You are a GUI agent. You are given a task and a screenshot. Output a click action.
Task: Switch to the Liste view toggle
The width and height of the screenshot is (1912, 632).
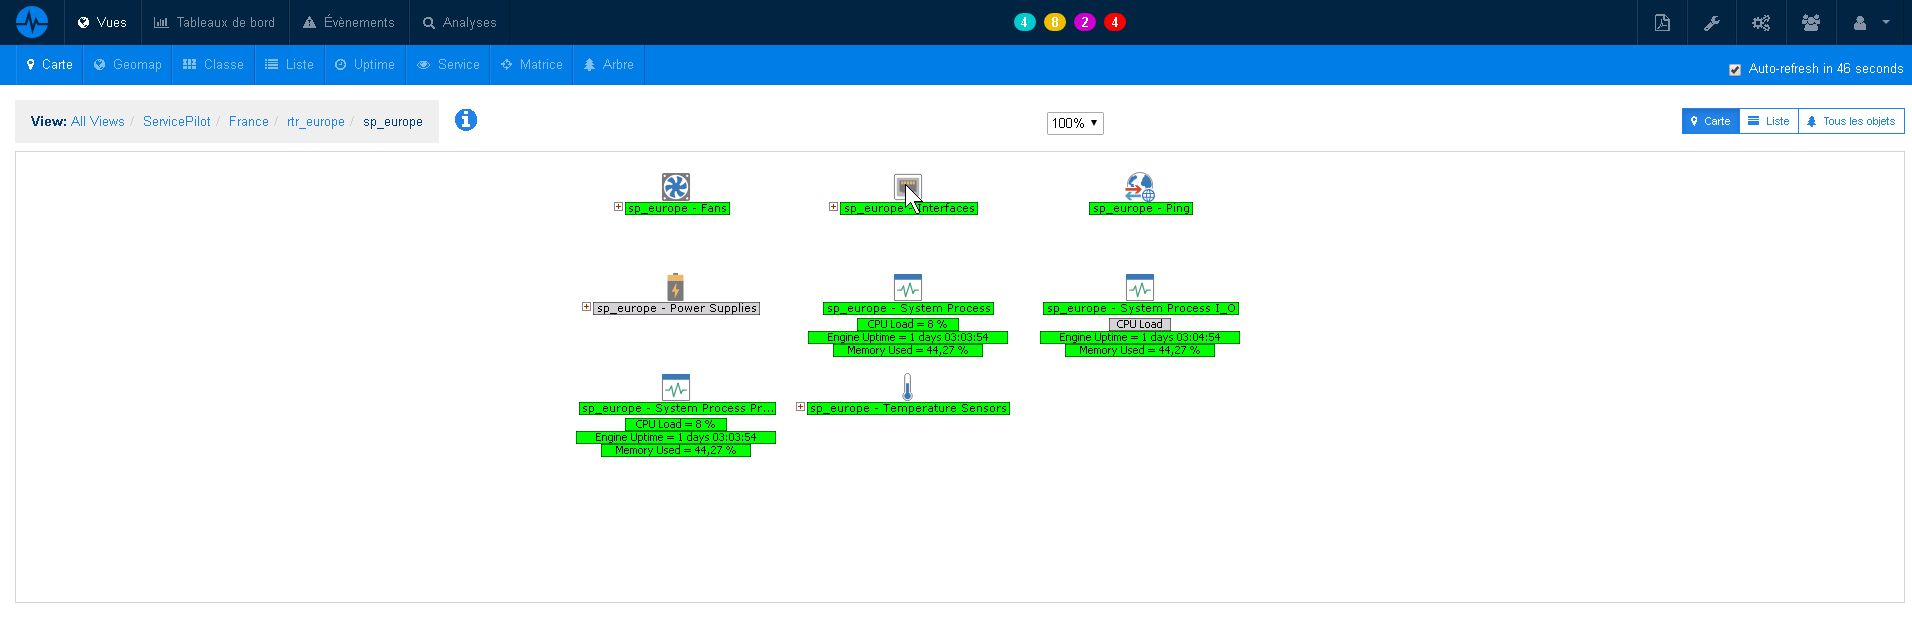click(1769, 121)
